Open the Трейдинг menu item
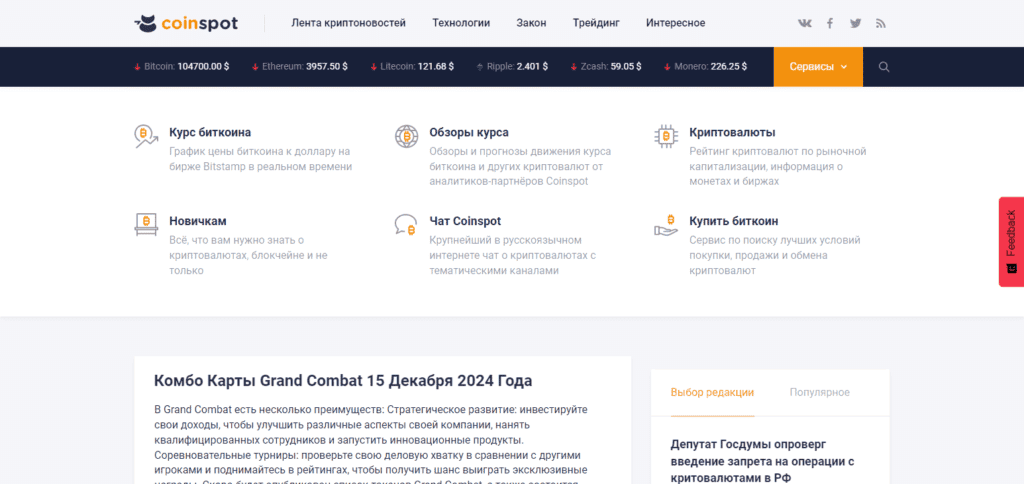Screen dimensions: 1024x484 (596, 24)
